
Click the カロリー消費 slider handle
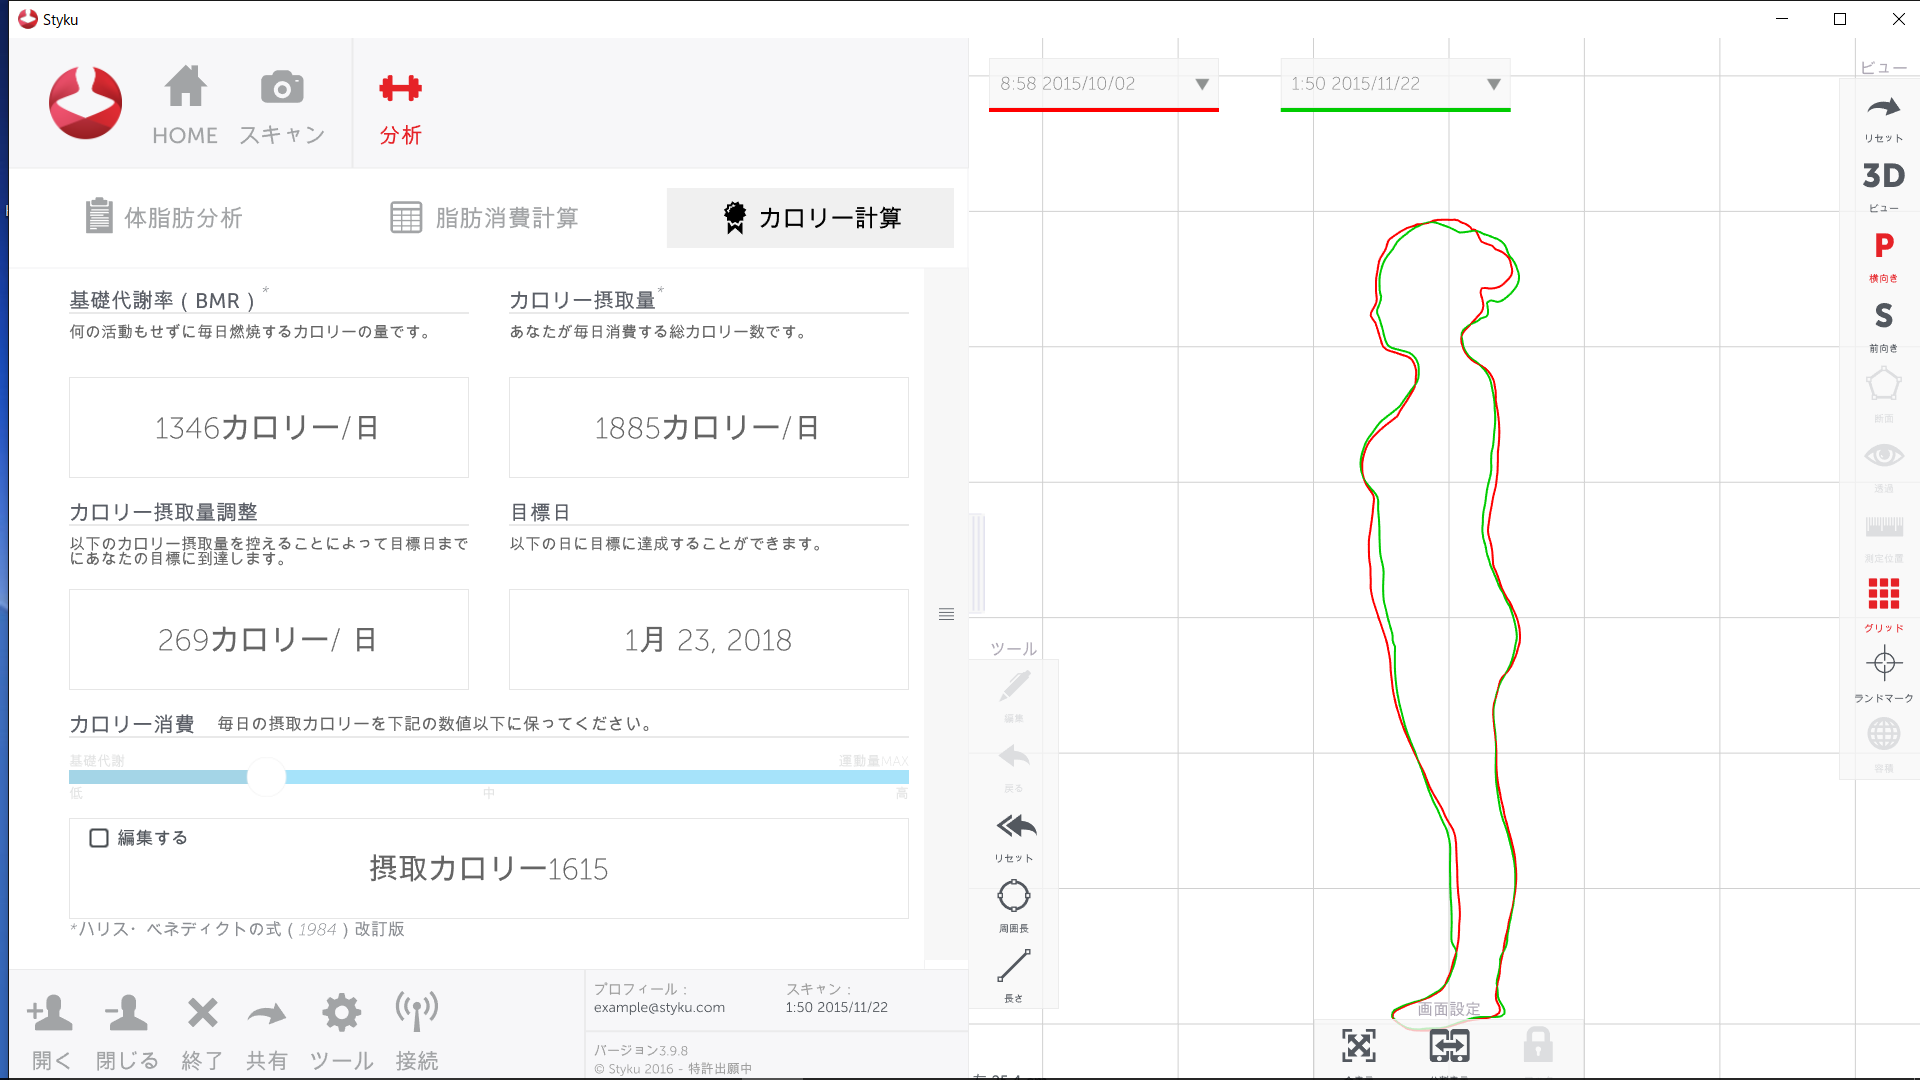click(x=266, y=777)
